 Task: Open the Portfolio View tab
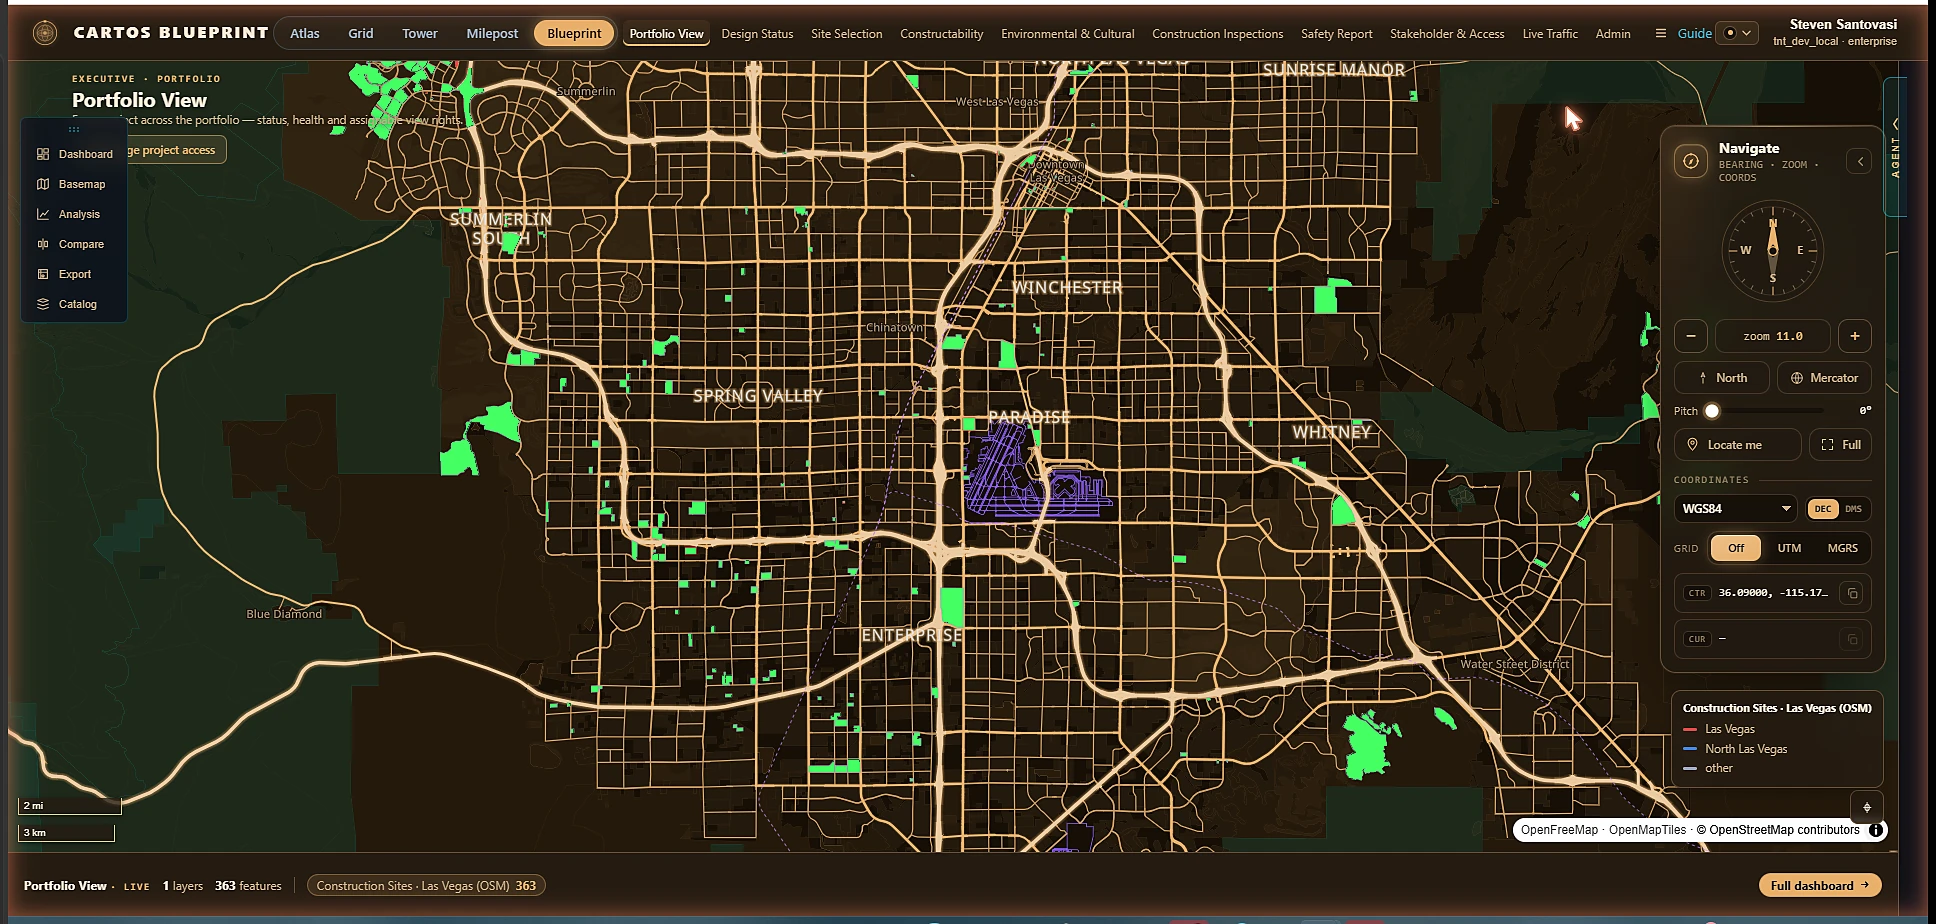click(x=666, y=33)
